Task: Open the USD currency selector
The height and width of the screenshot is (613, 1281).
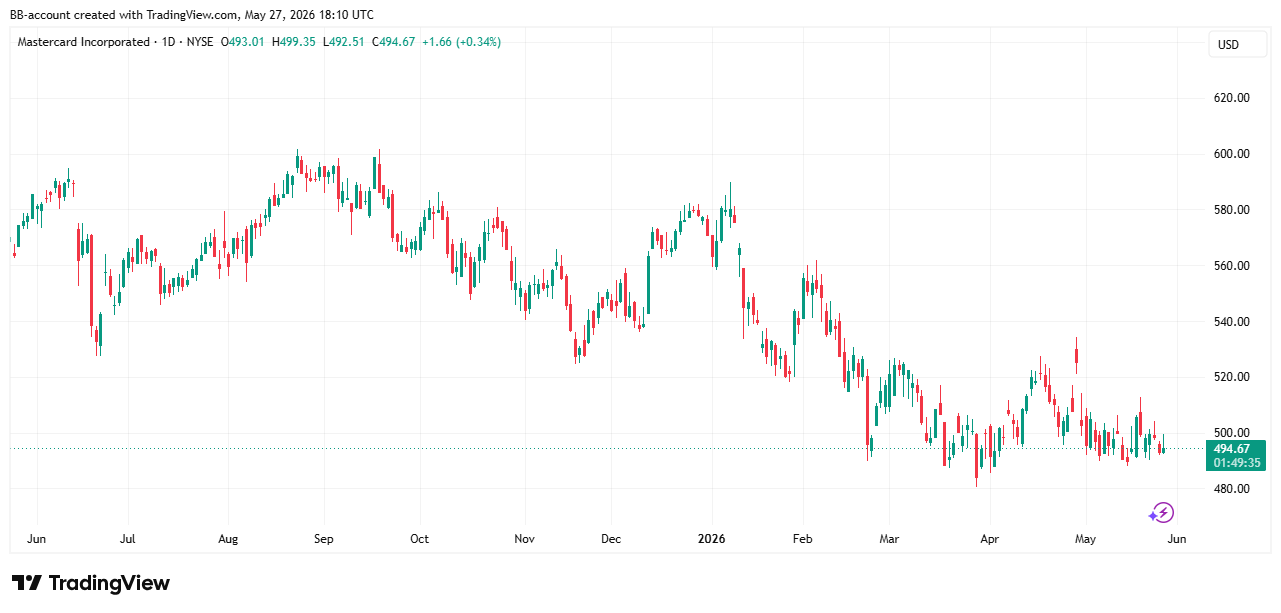Action: (1227, 44)
